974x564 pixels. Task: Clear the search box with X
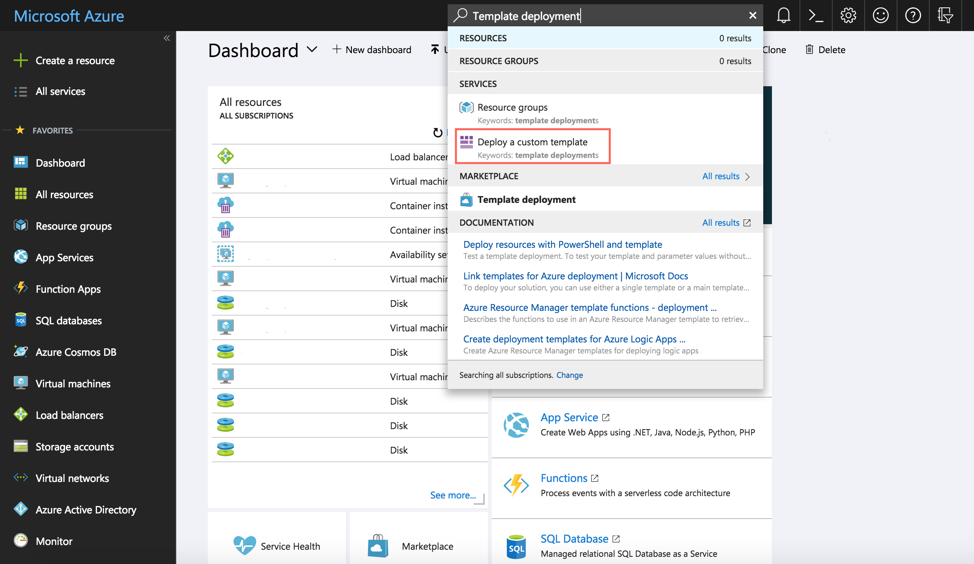click(x=753, y=16)
